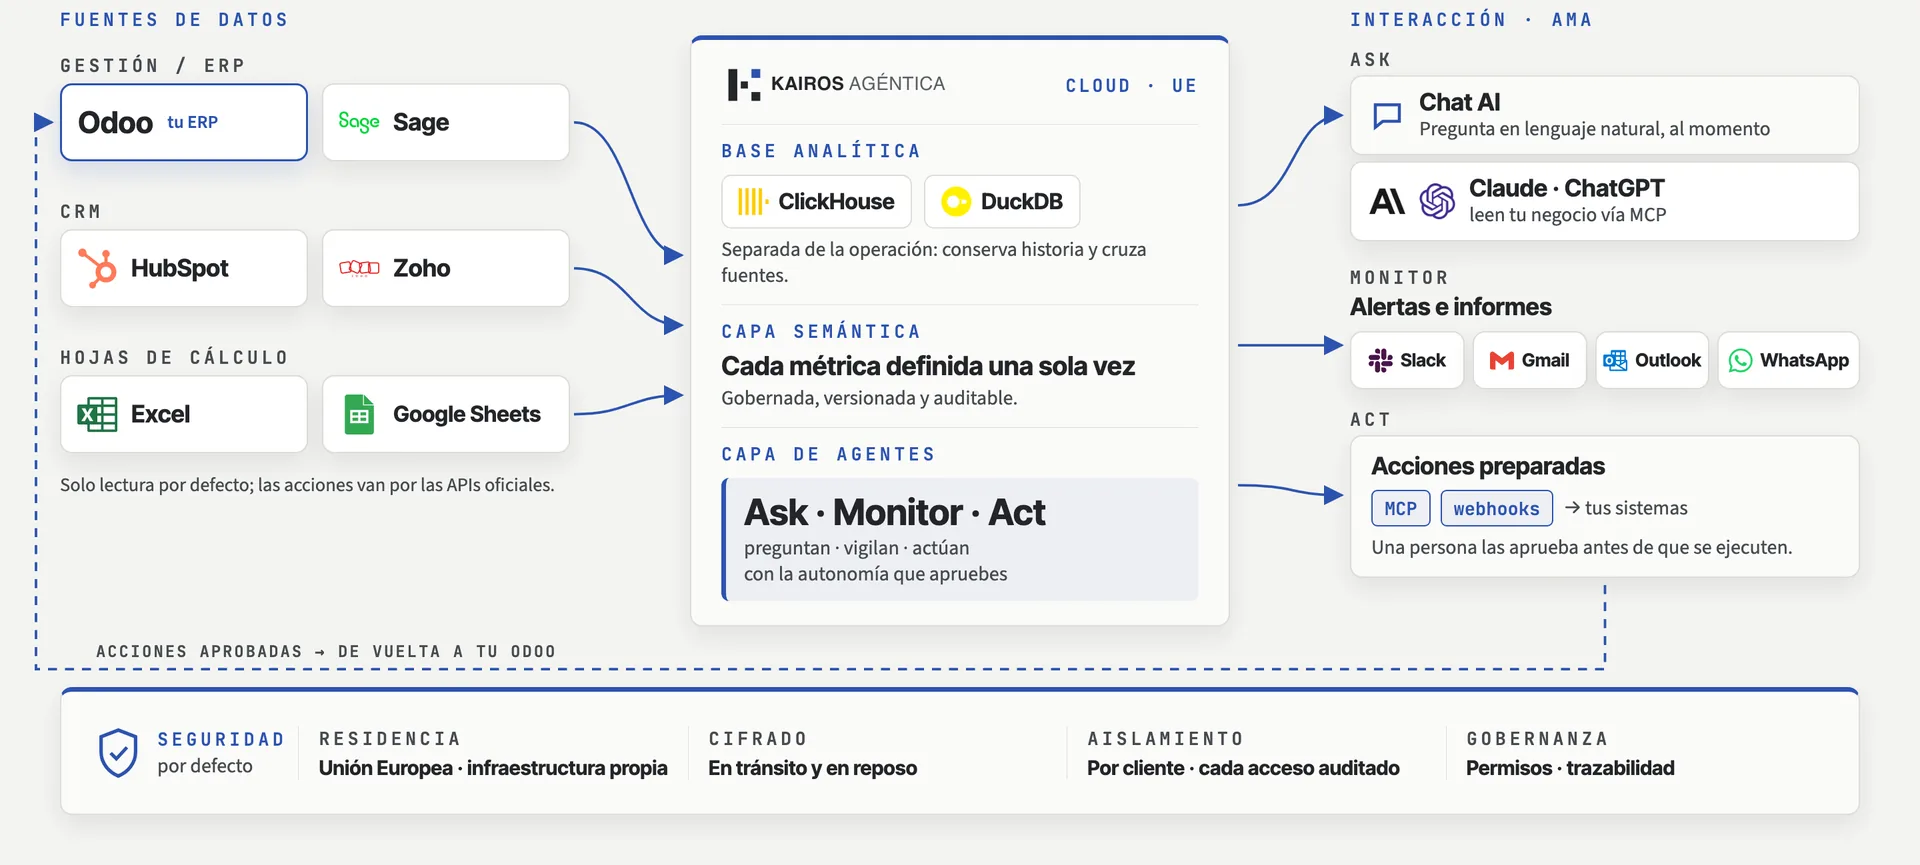
Task: Click the INTERACCIÓN · AMA heading
Action: coord(1471,20)
